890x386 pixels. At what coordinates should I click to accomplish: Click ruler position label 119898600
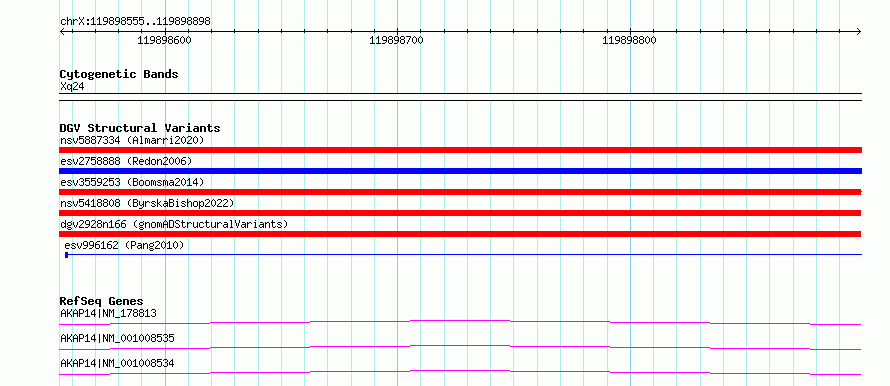pyautogui.click(x=165, y=40)
